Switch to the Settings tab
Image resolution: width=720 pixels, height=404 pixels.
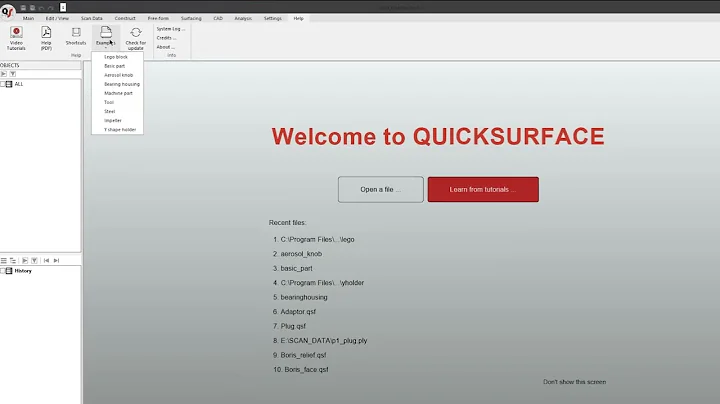[x=272, y=18]
